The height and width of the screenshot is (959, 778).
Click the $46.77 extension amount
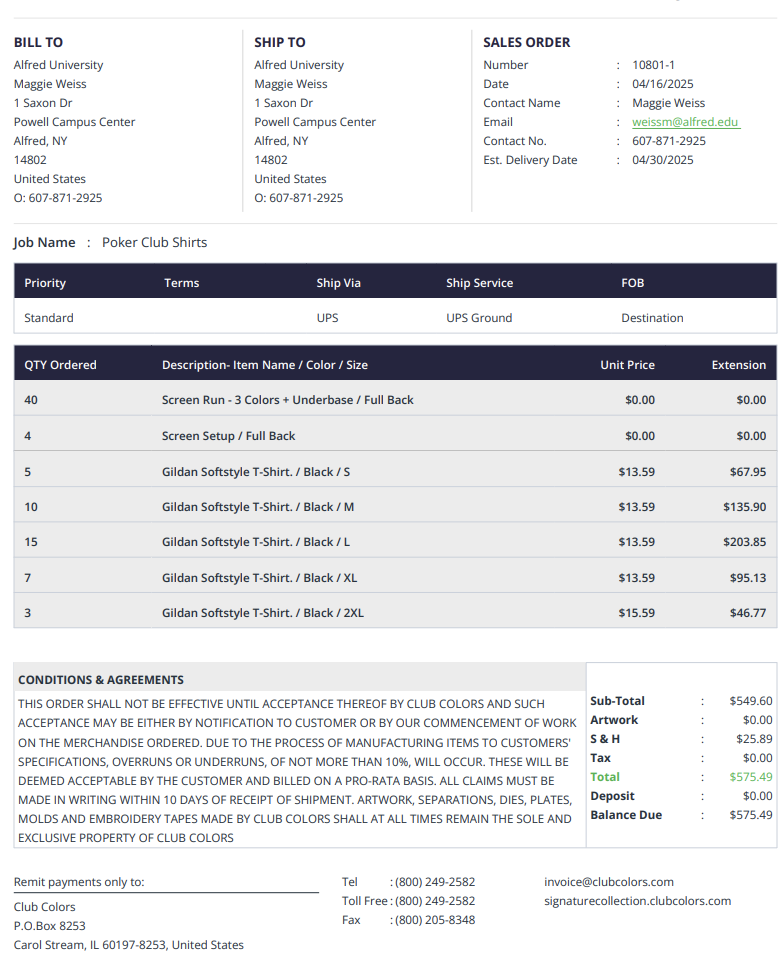(x=747, y=613)
